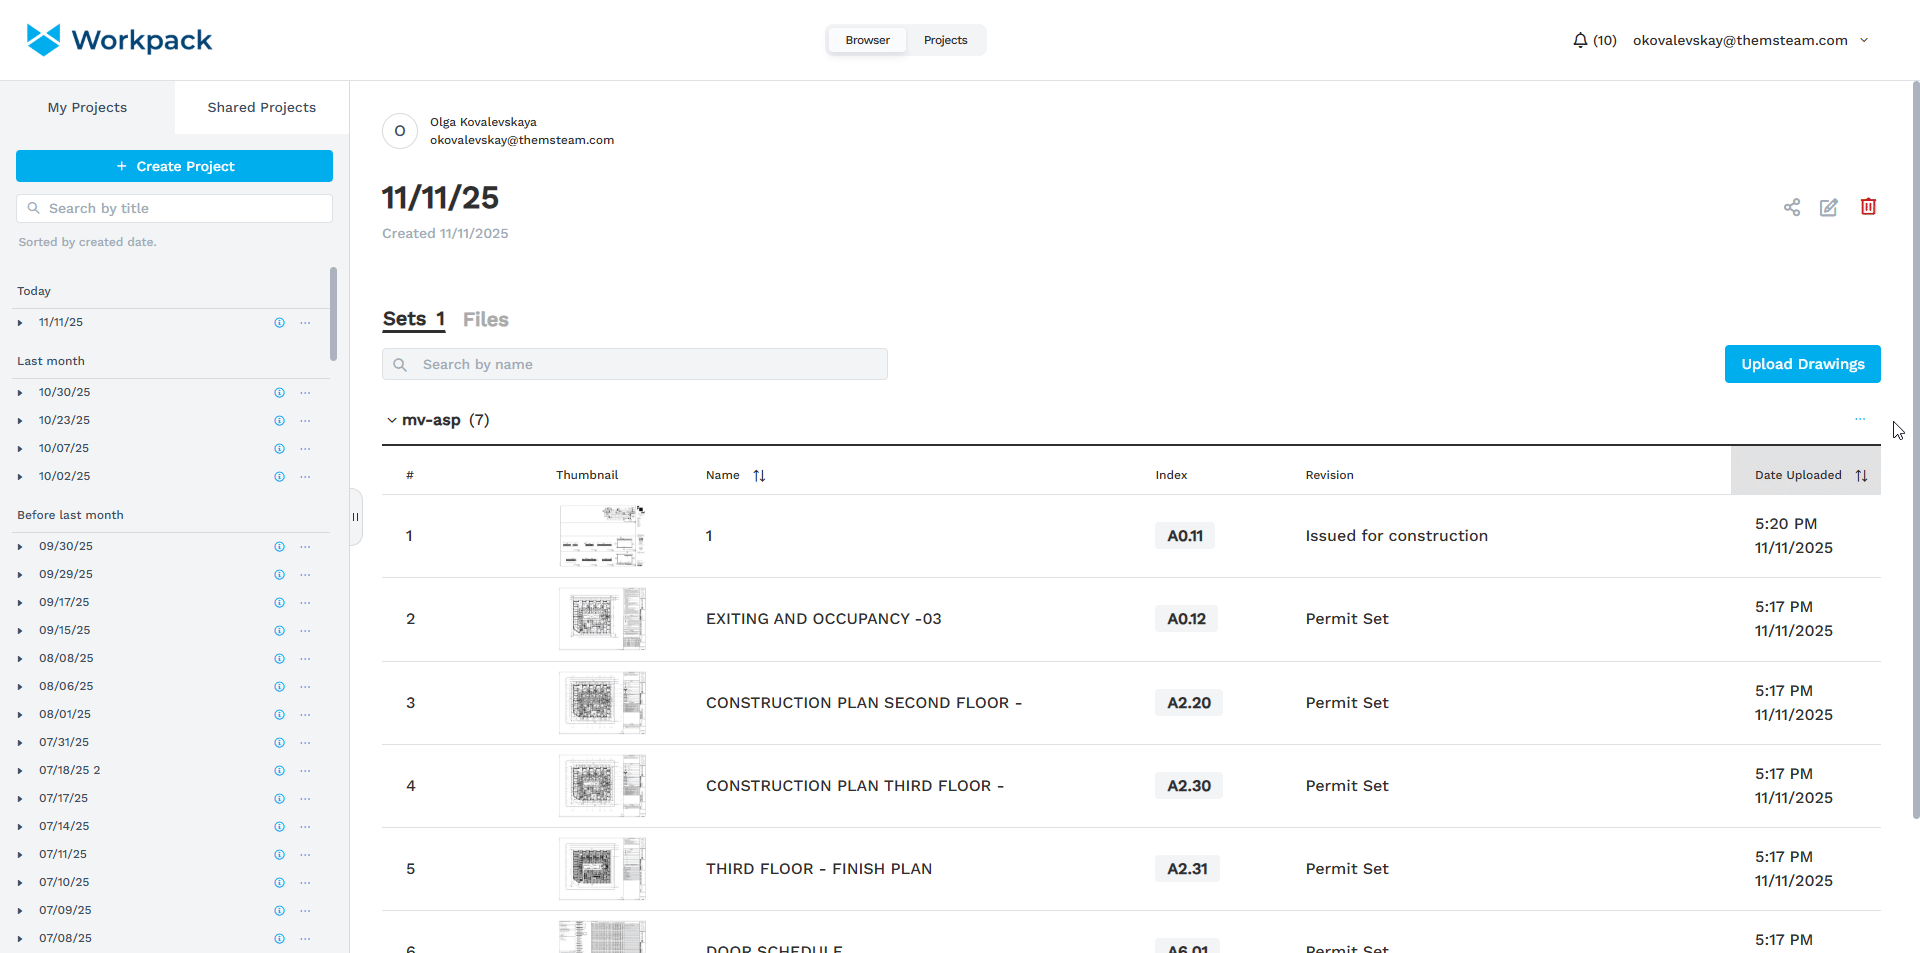The width and height of the screenshot is (1920, 953).
Task: Open the user account dropdown arrow
Action: tap(1864, 40)
